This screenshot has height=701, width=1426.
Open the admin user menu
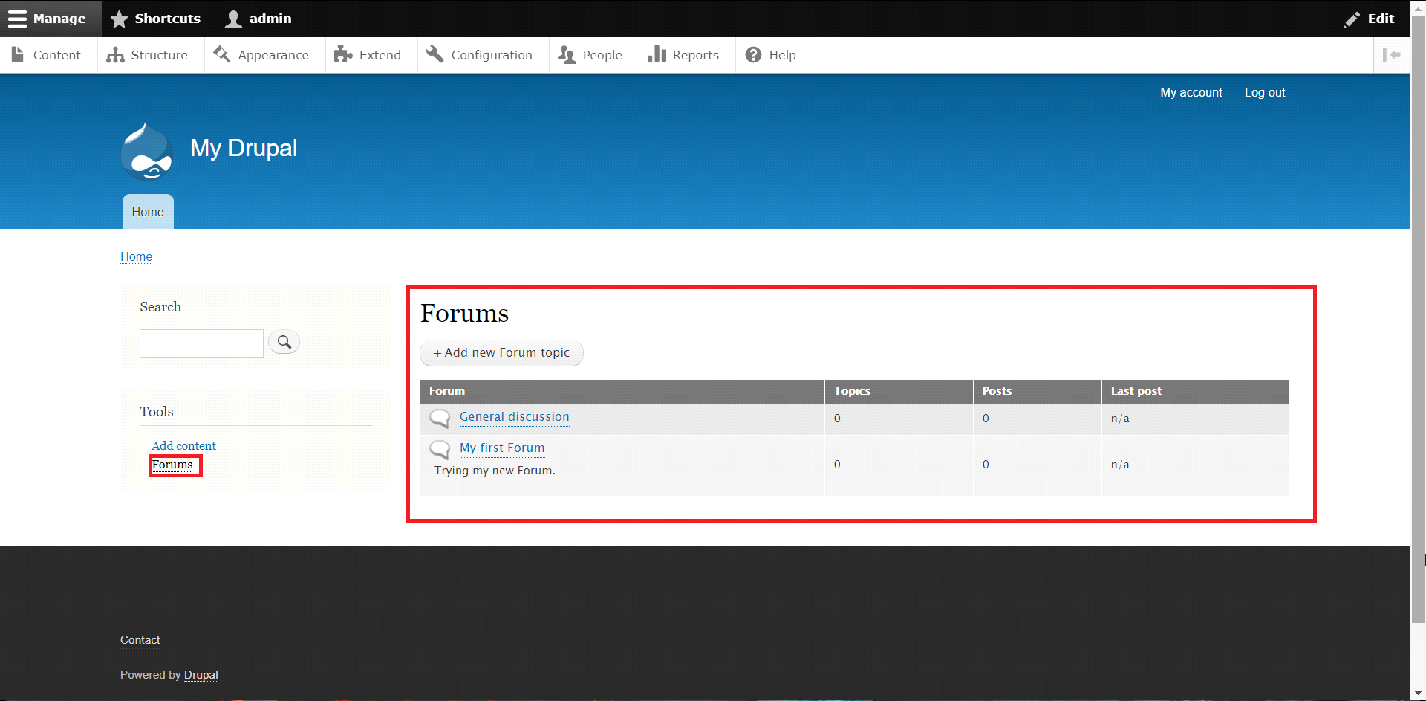coord(258,19)
